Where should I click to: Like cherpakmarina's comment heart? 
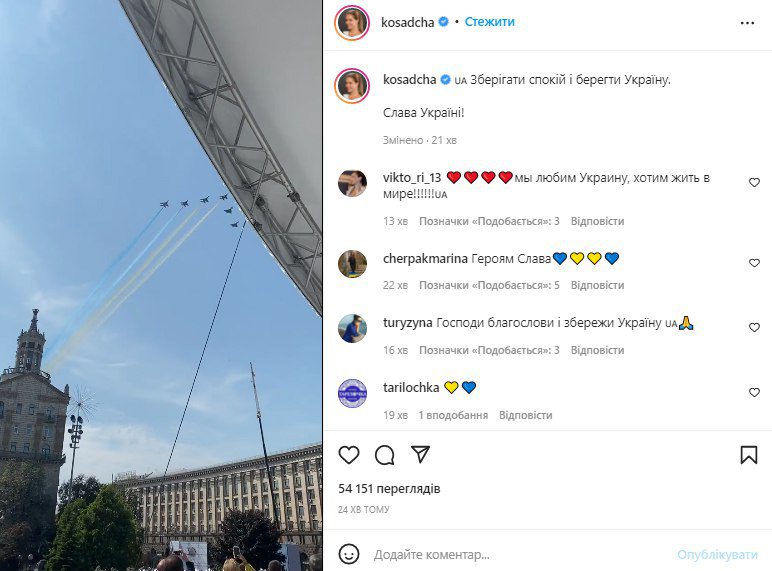point(754,263)
